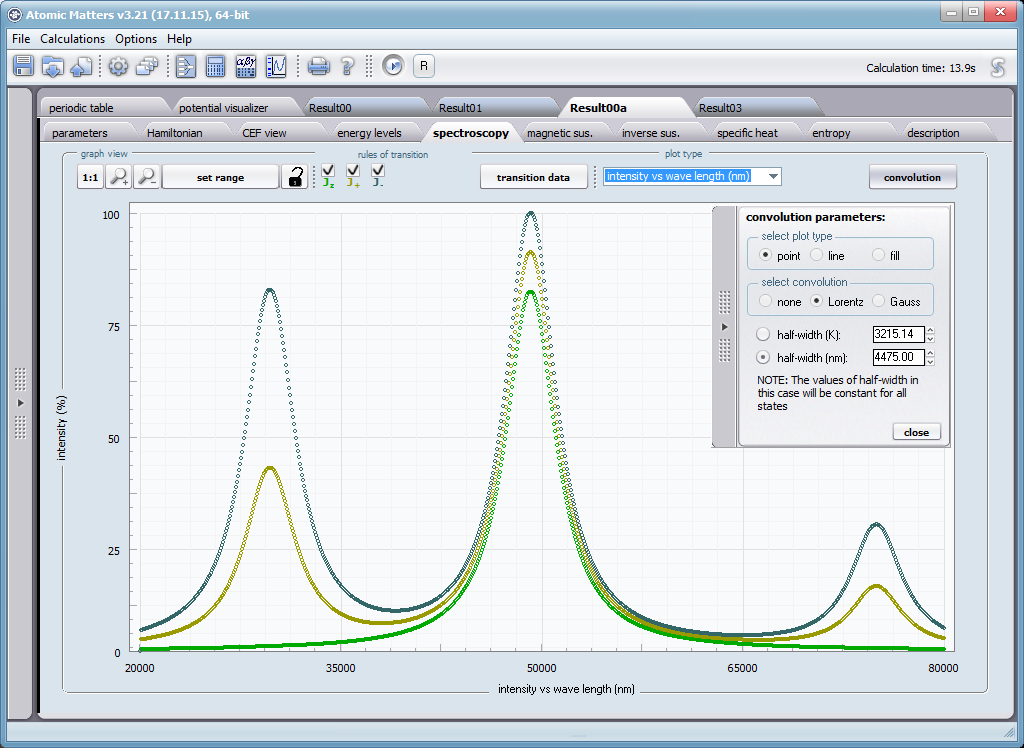
Task: Expand the collapsed left sidebar panel arrow
Action: (x=20, y=404)
